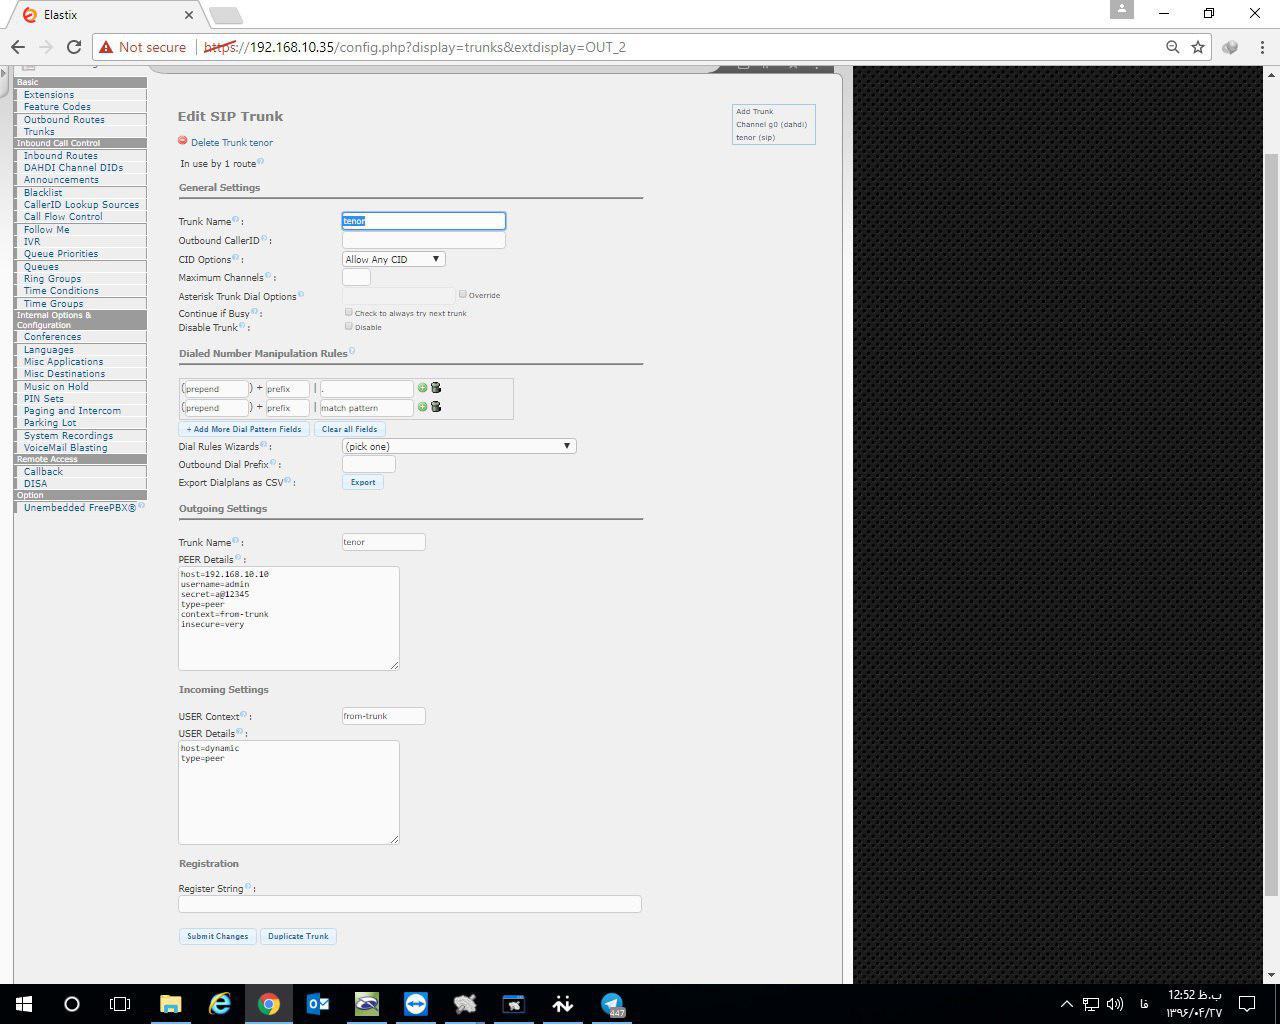
Task: Bookmark page using the star icon
Action: click(x=1198, y=47)
